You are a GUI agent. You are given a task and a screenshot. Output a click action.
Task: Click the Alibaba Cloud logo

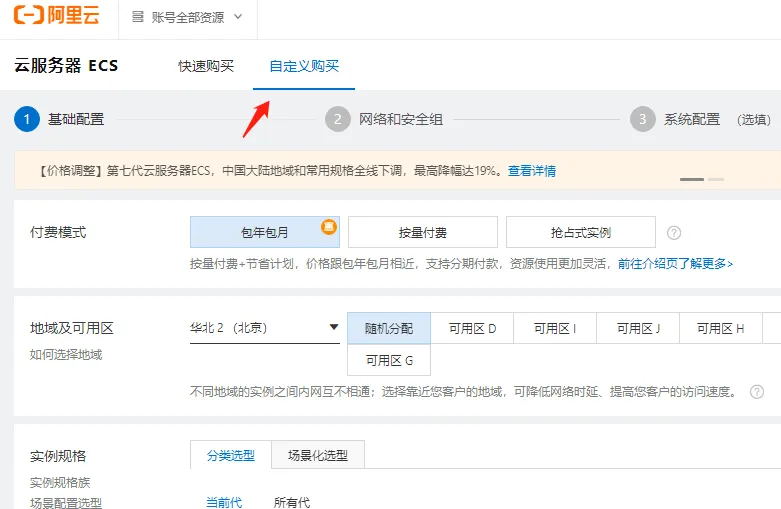56,15
